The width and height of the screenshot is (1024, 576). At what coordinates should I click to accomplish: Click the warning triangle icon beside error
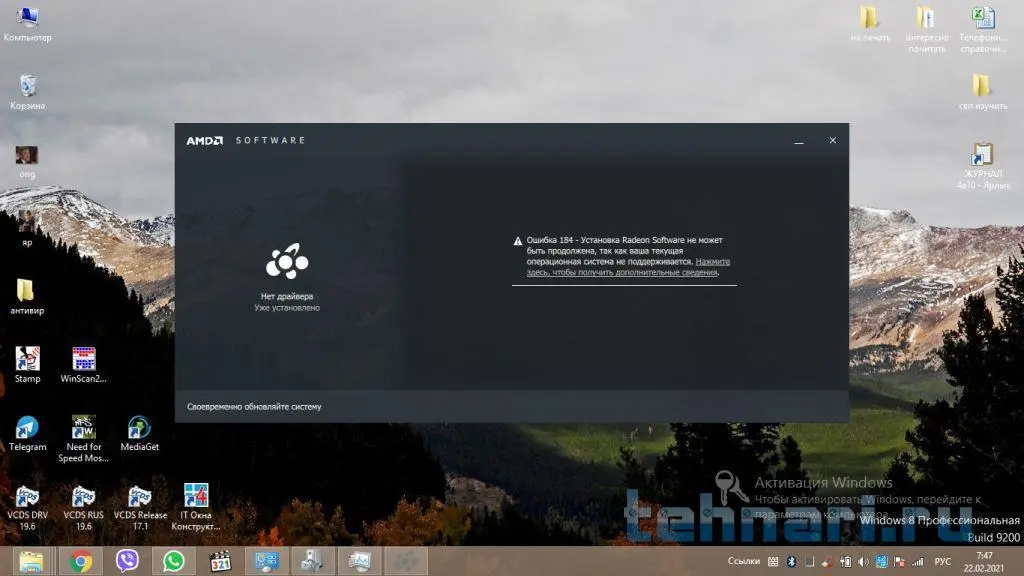[x=518, y=241]
